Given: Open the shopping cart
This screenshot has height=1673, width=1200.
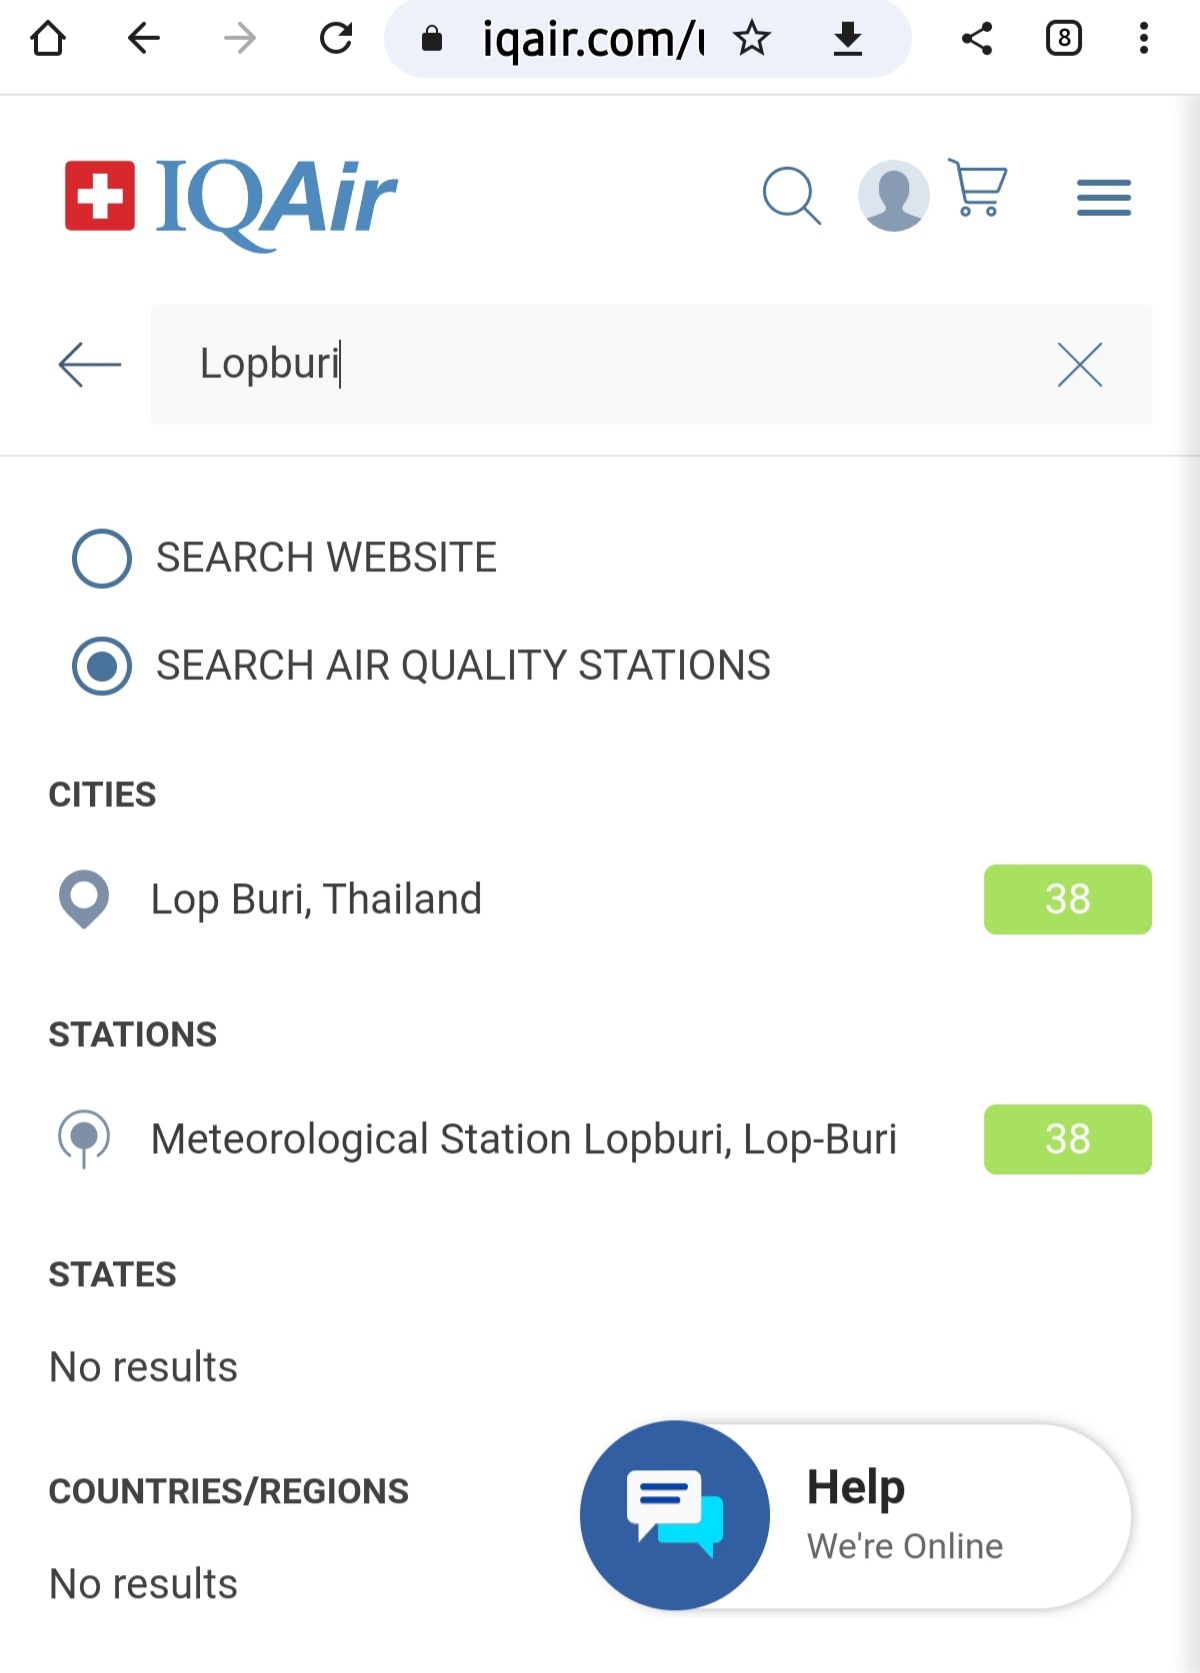Looking at the screenshot, I should [x=977, y=188].
